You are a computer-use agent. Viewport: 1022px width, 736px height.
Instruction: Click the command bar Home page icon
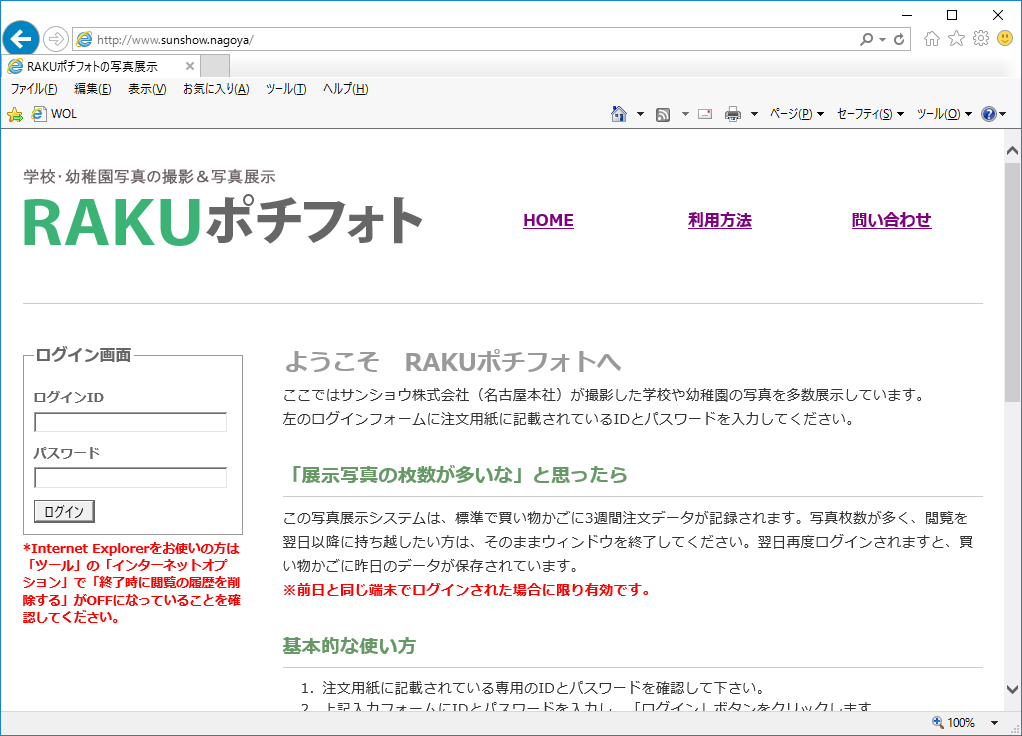(619, 114)
